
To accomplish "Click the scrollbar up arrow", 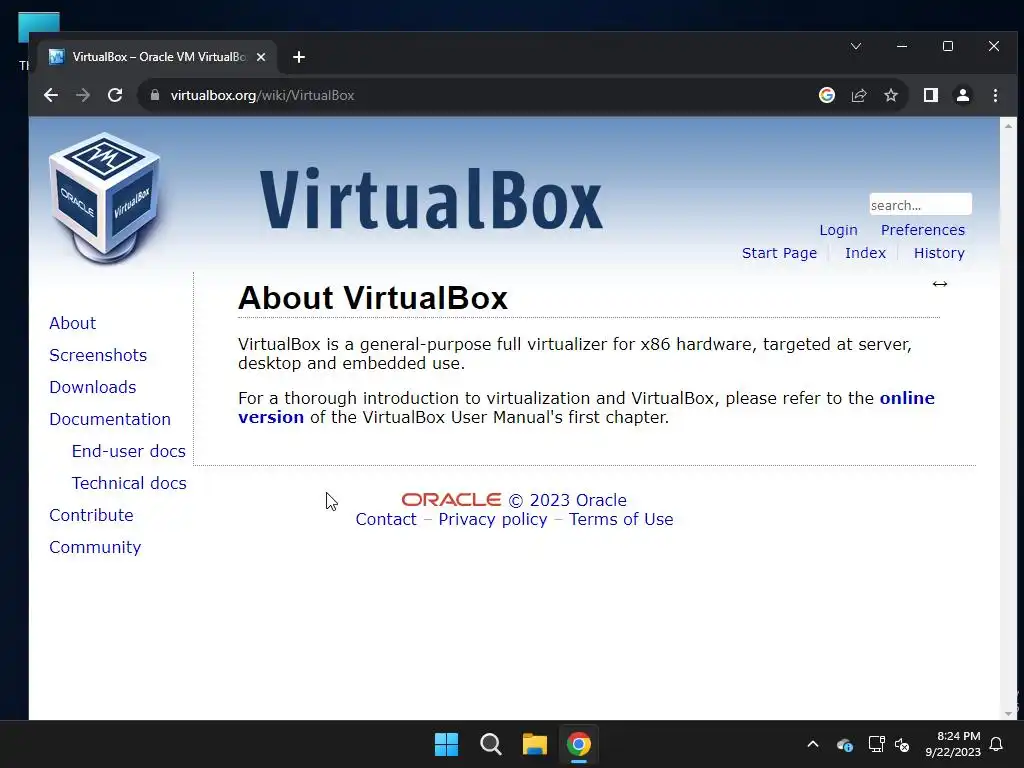I will click(1008, 125).
